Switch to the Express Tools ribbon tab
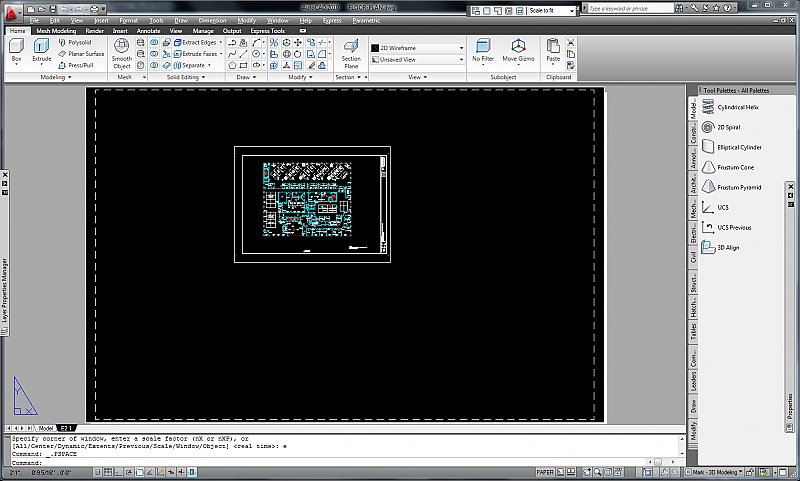The width and height of the screenshot is (800, 481). point(267,31)
